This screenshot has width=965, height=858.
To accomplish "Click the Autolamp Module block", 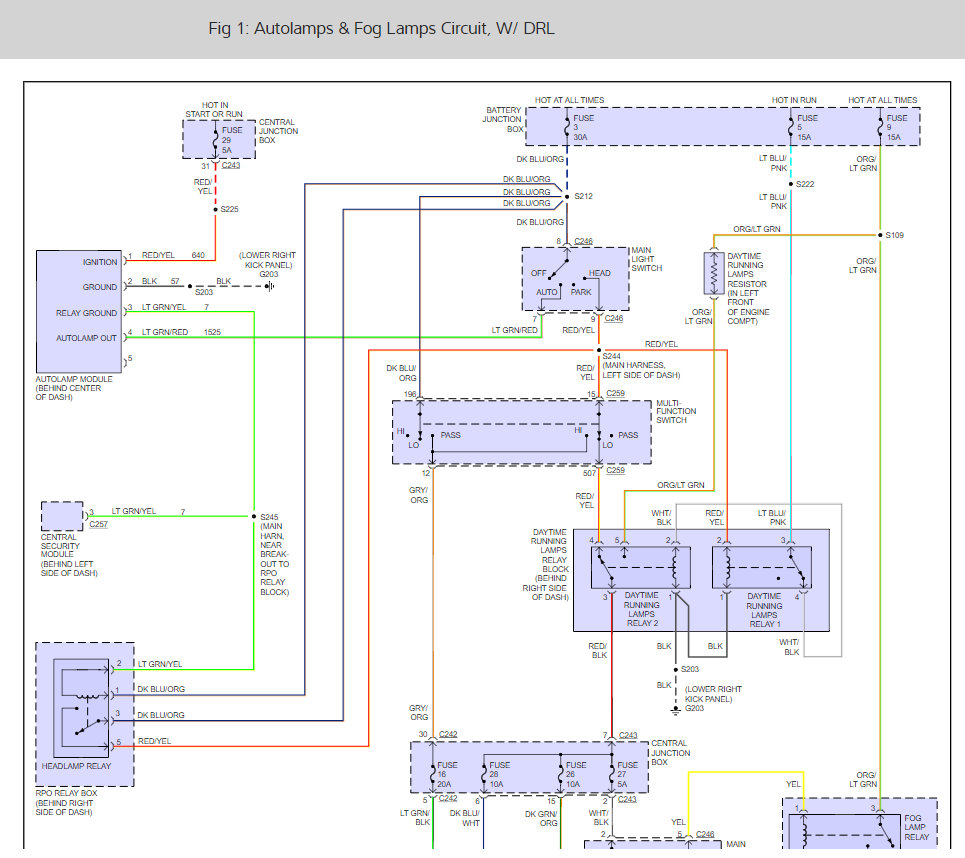I will (79, 311).
